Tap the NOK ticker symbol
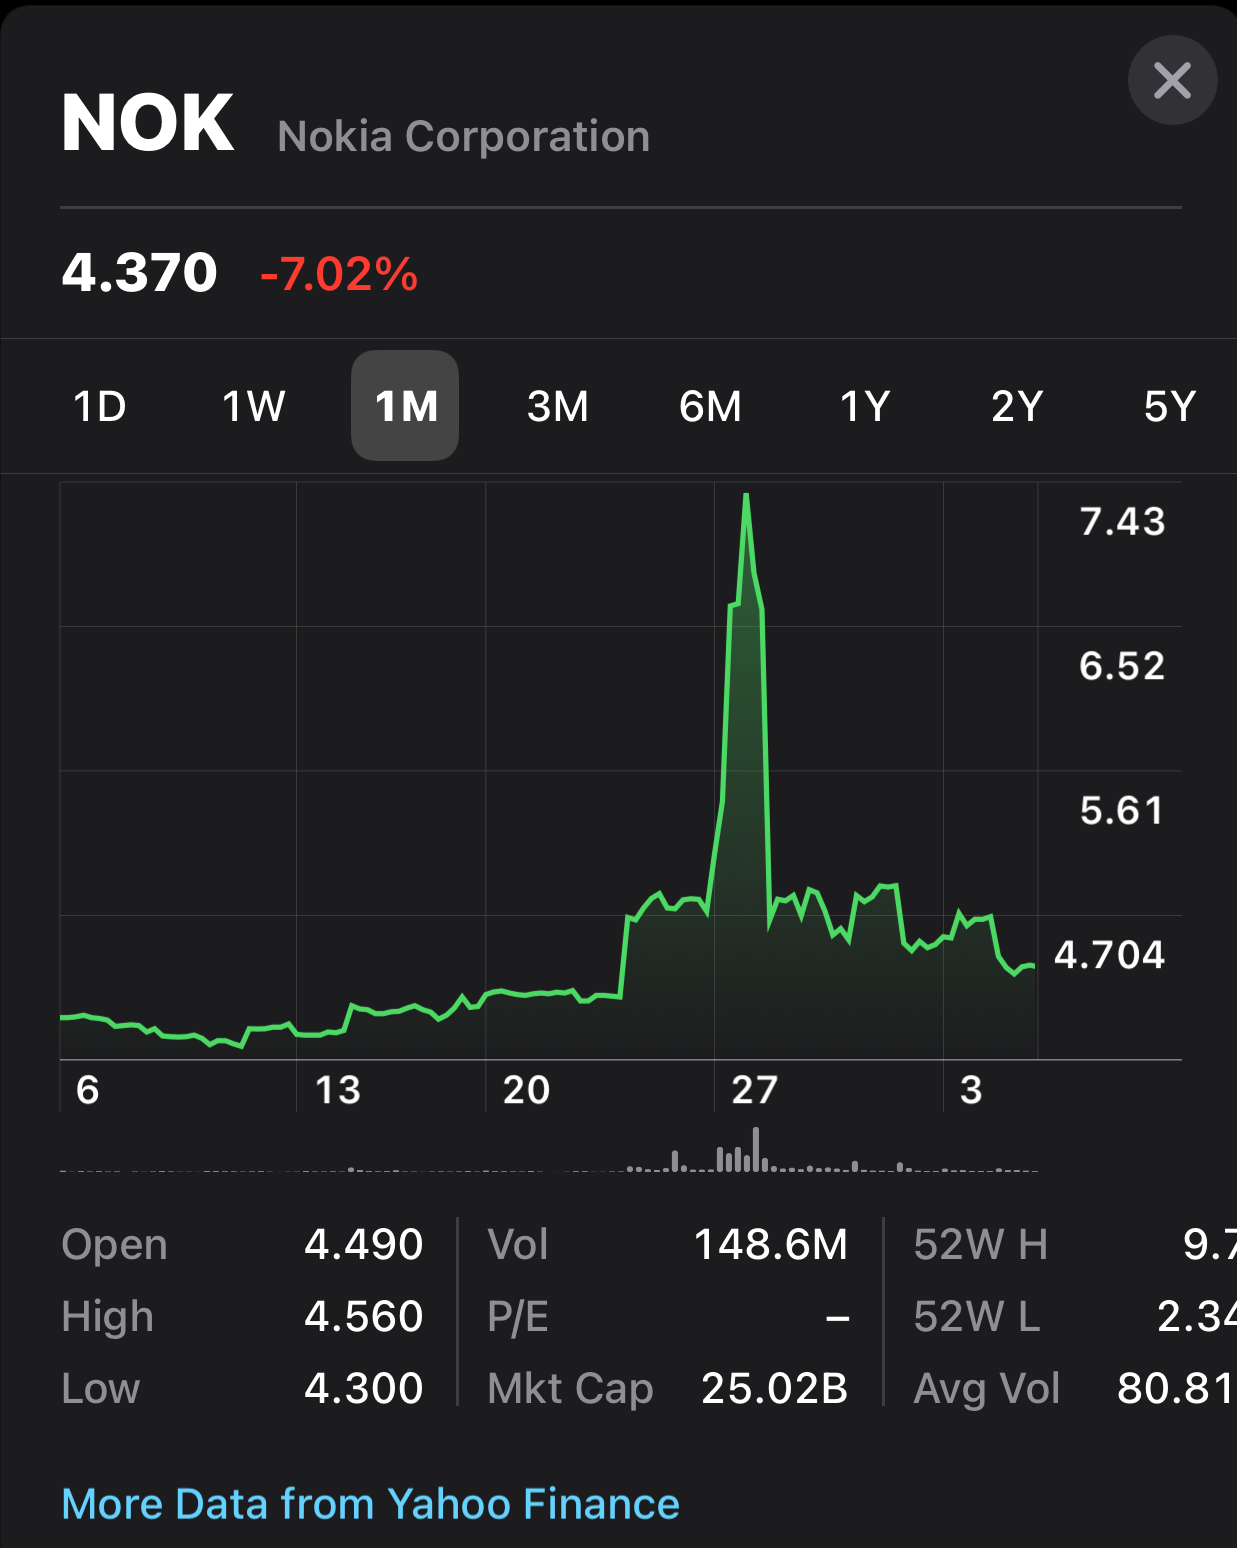Image resolution: width=1237 pixels, height=1548 pixels. click(x=148, y=123)
